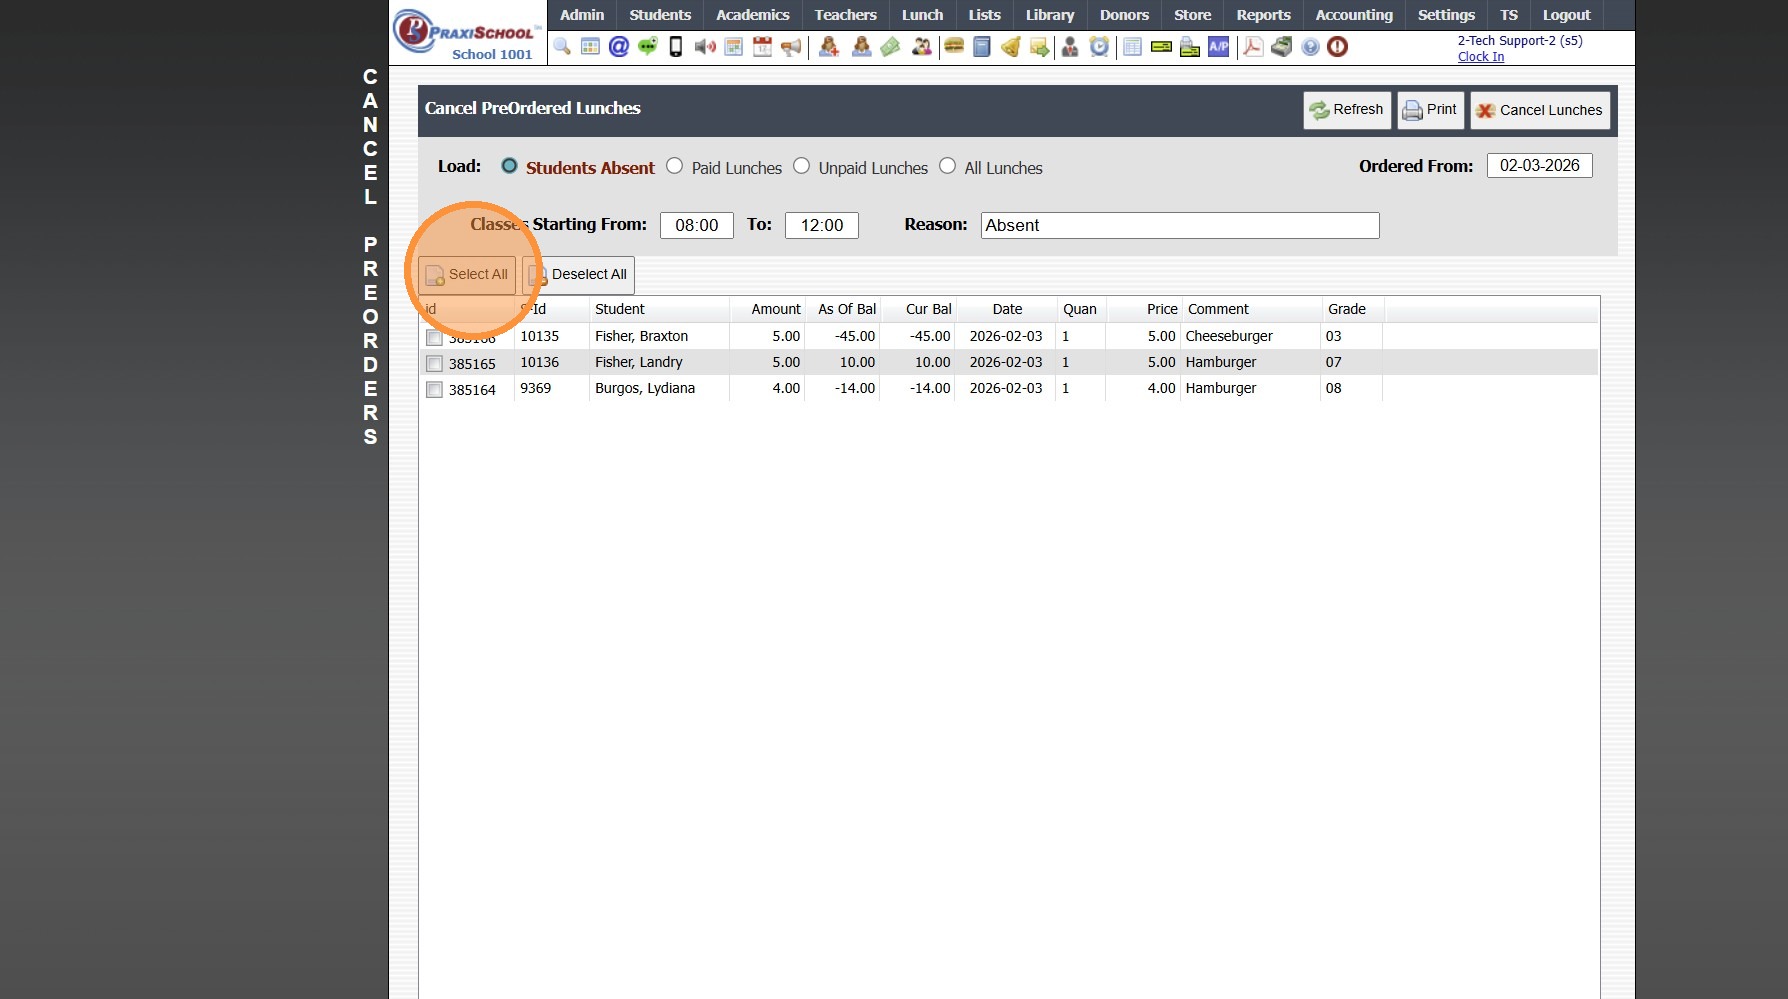The width and height of the screenshot is (1788, 999).
Task: Open the schedule grid calendar icon
Action: click(x=734, y=47)
